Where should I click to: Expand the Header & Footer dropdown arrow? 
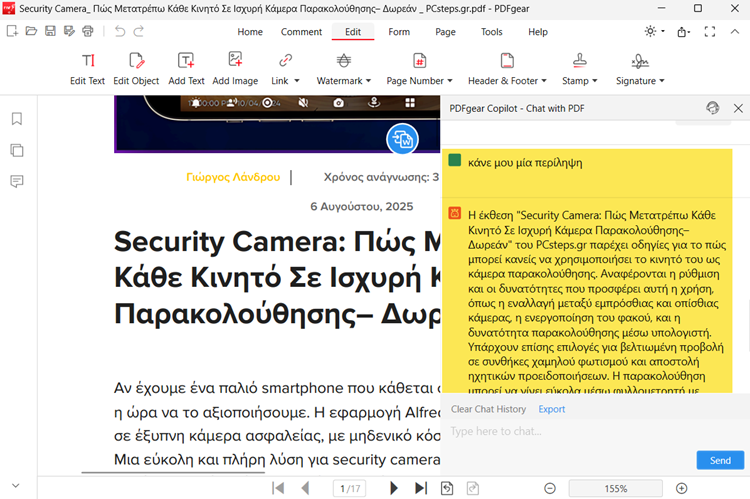544,81
